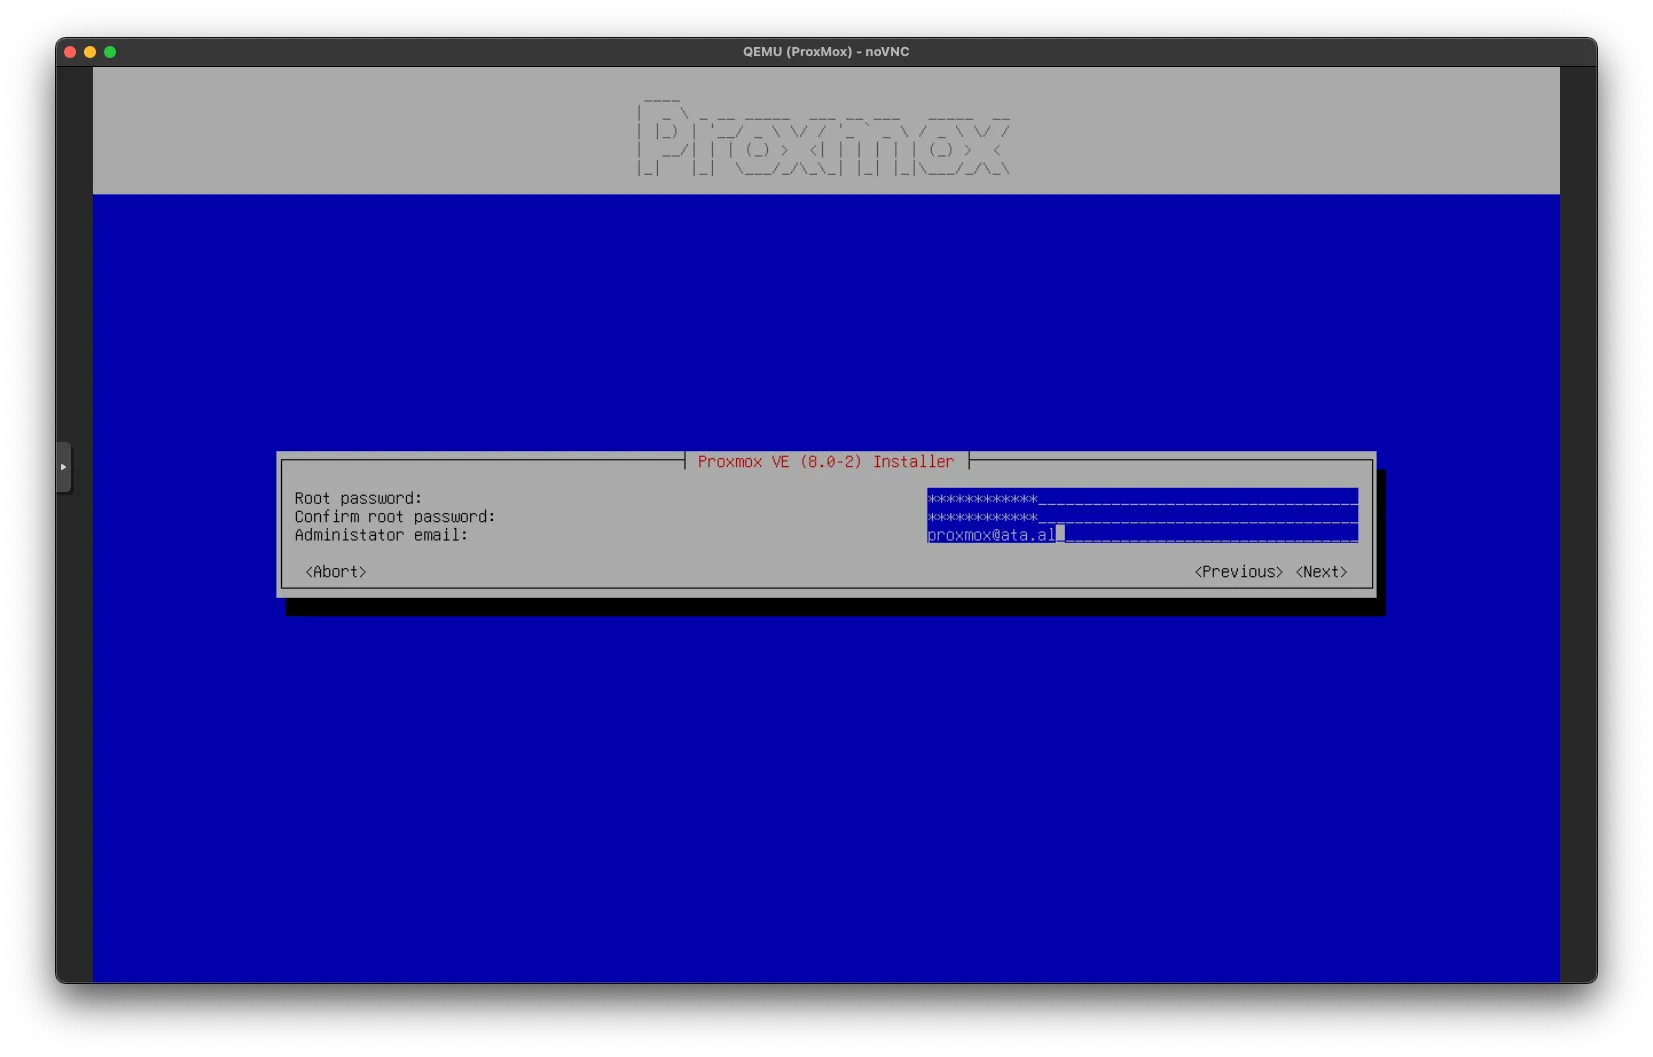Expand the noVNC side control panel handle

click(x=63, y=467)
